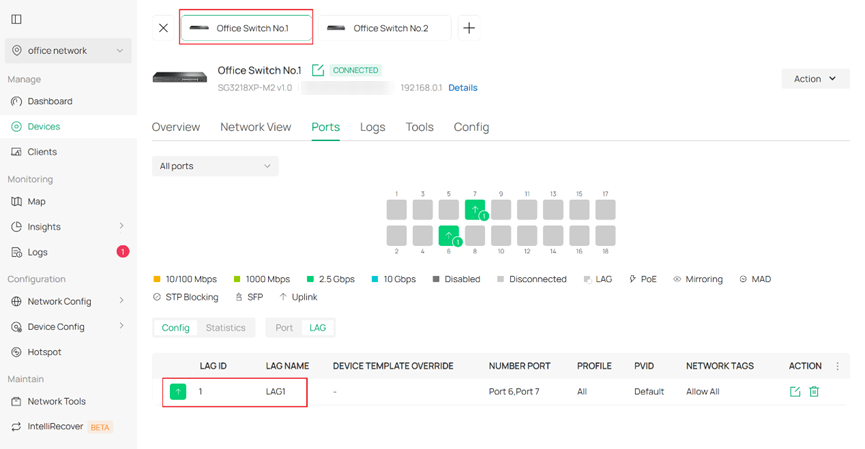Click the Details link
865x449 pixels.
(462, 88)
